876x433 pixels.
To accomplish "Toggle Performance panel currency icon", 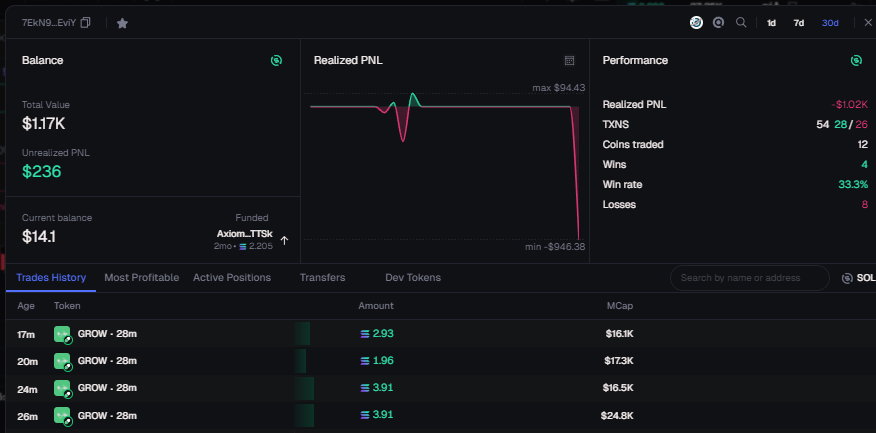I will (x=856, y=60).
